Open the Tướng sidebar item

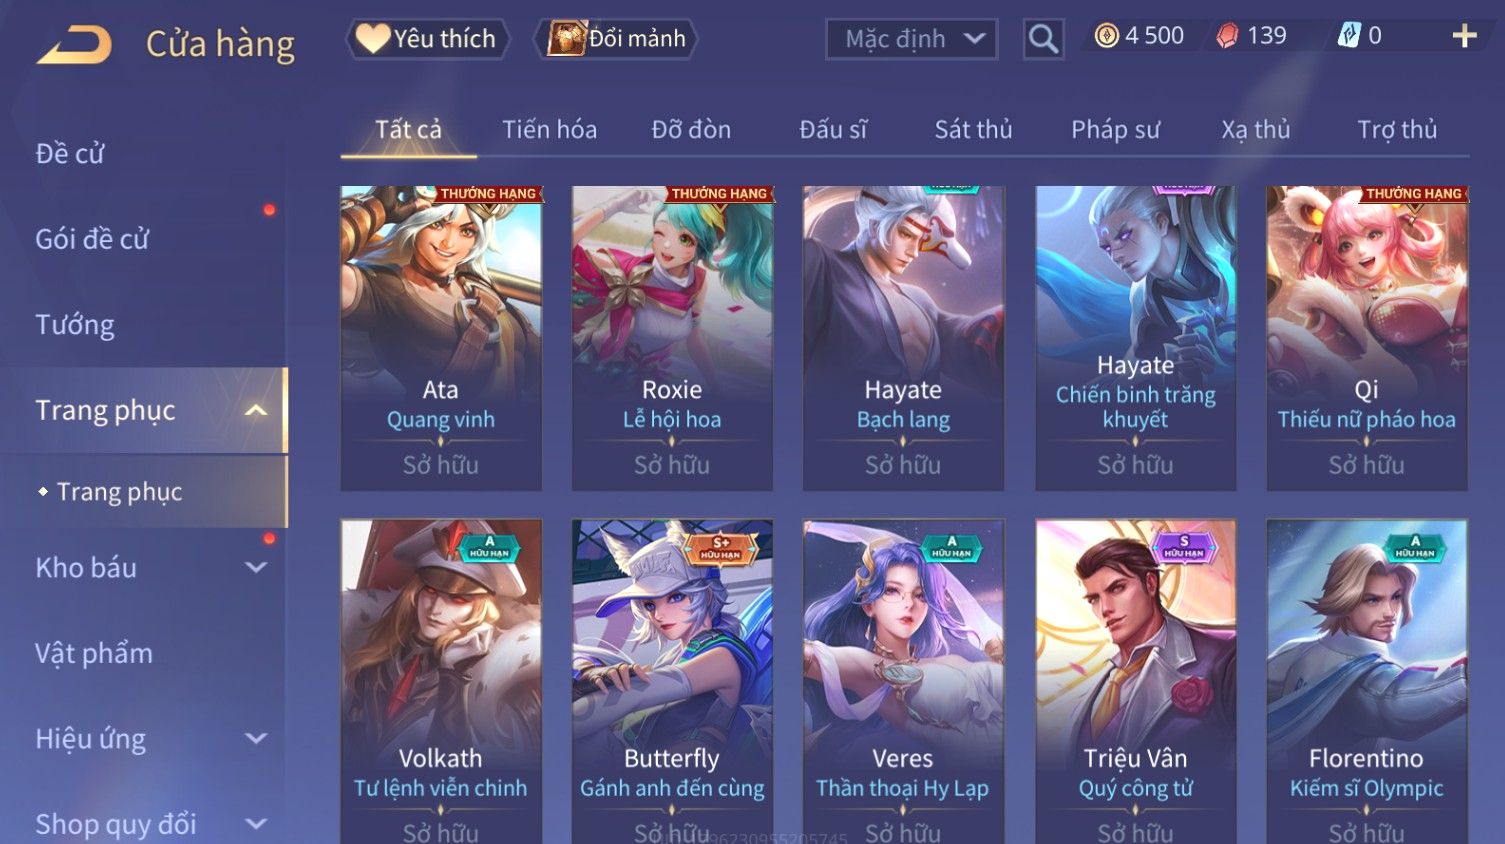tap(75, 325)
